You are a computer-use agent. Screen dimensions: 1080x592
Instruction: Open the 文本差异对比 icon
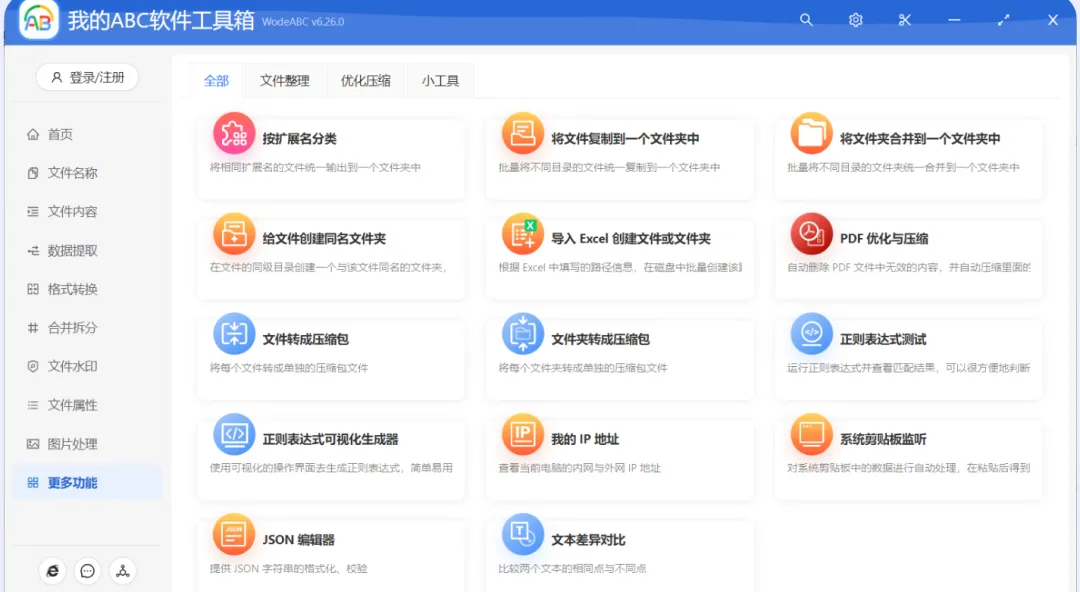523,534
